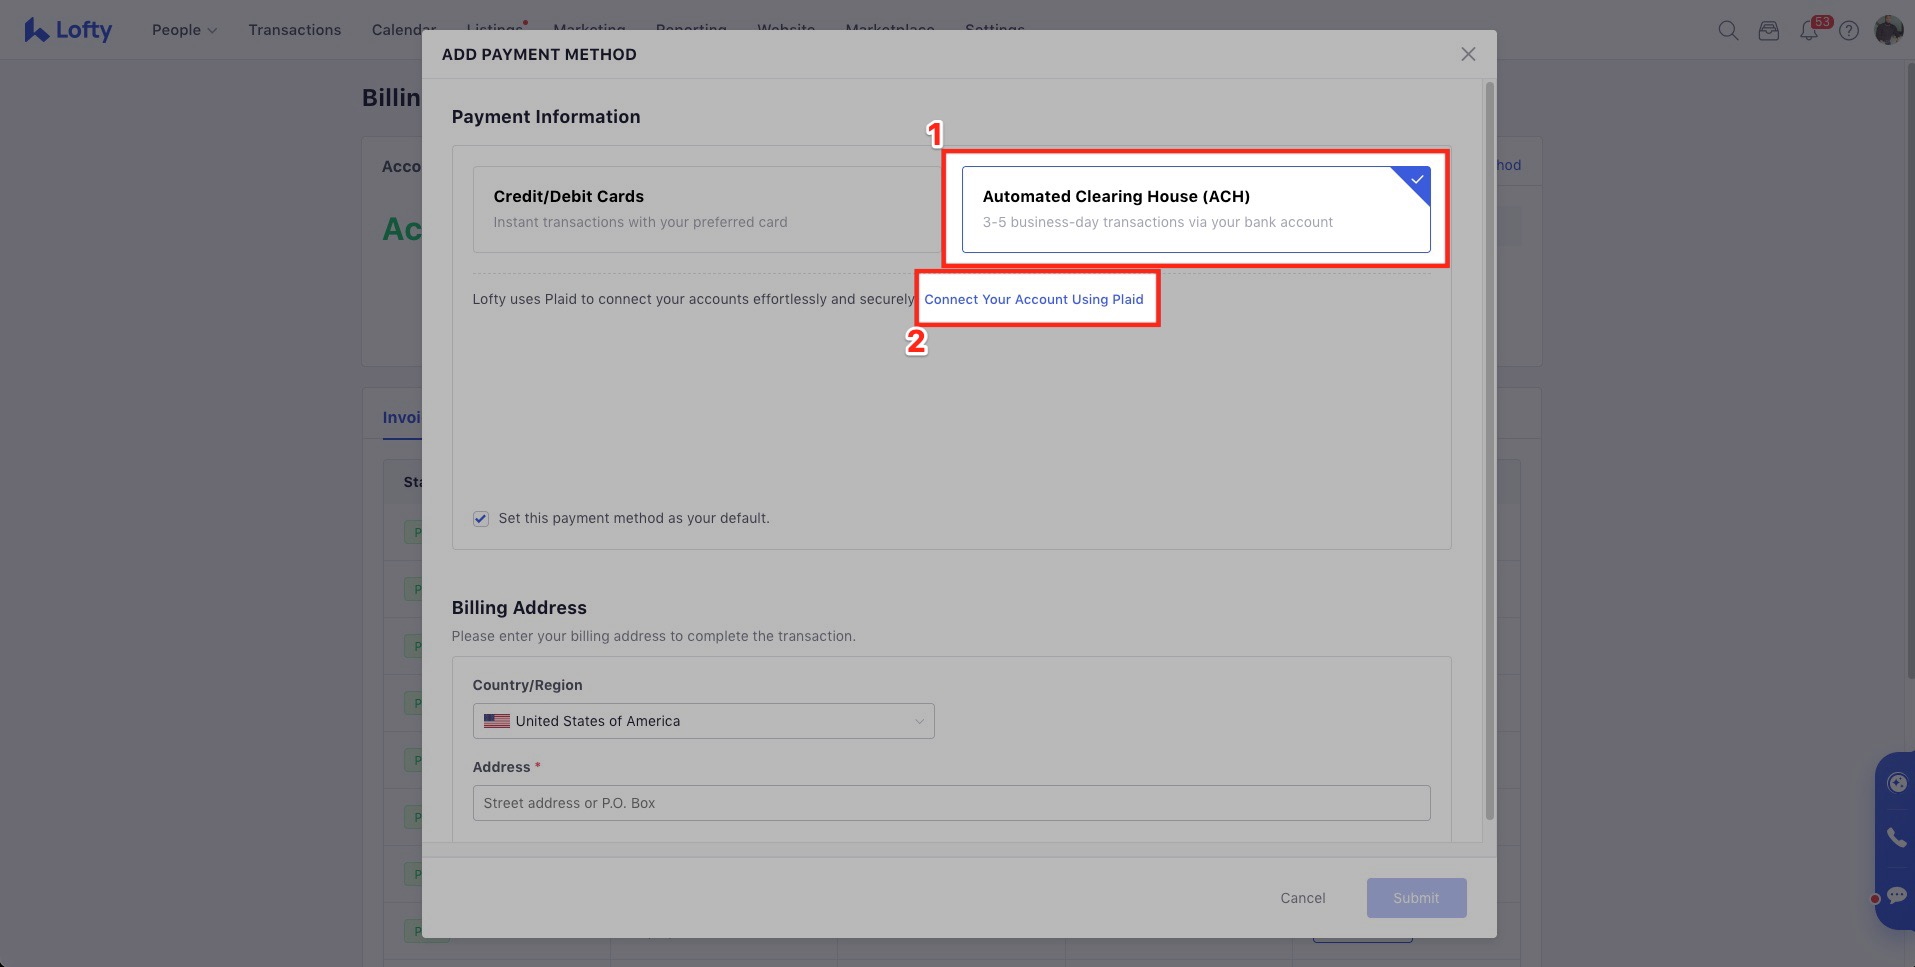Open the chat bubble widget

(x=1896, y=895)
